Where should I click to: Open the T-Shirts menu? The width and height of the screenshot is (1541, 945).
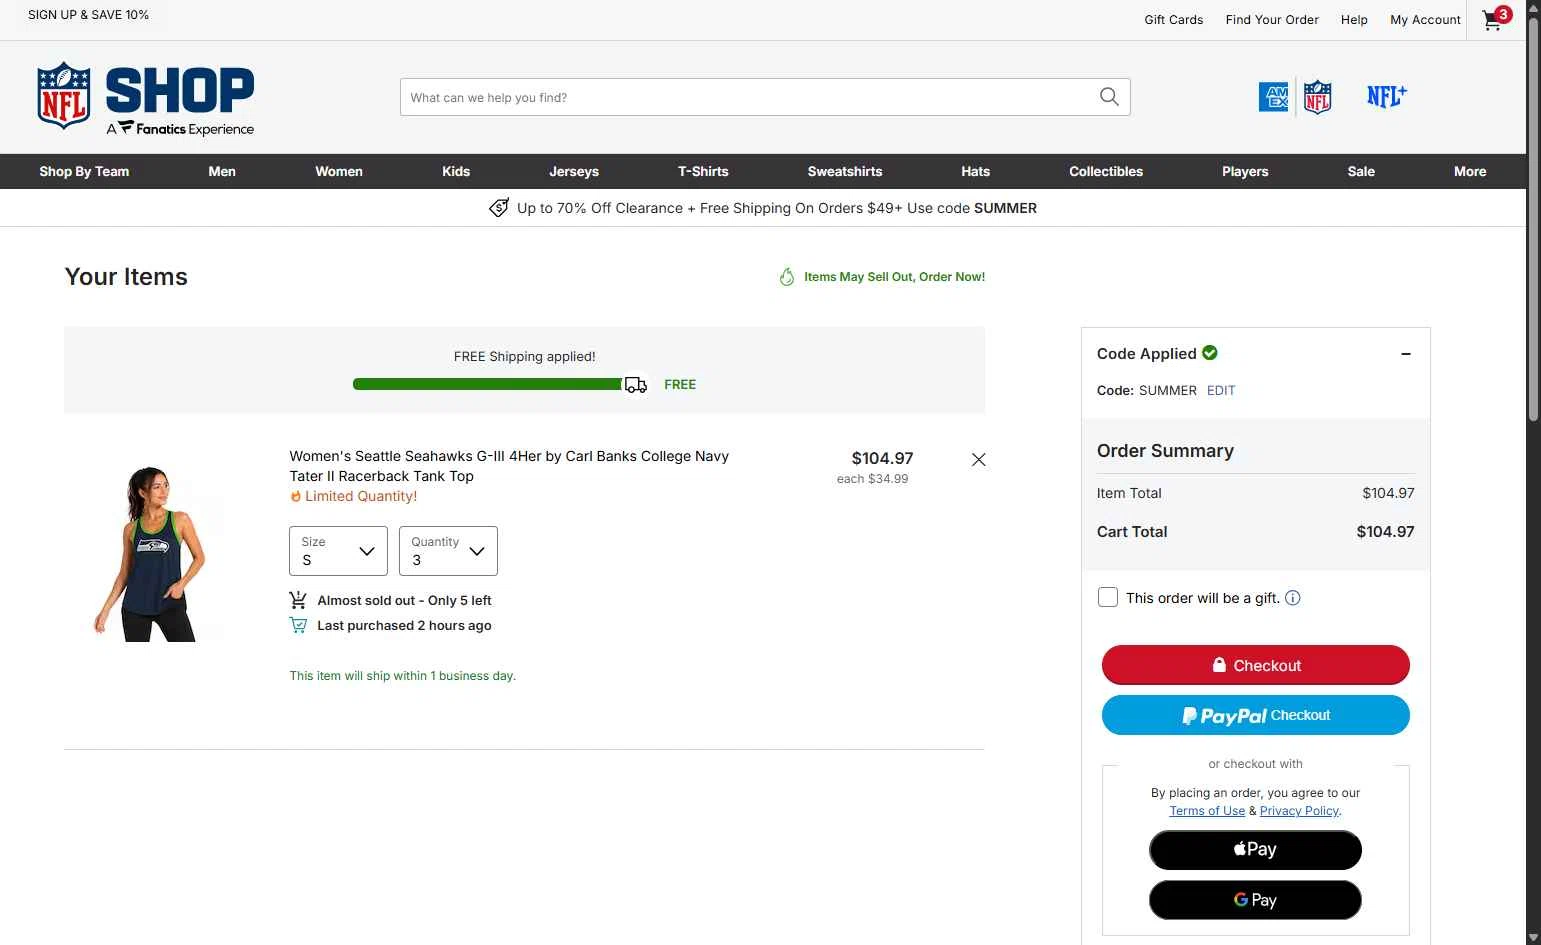(703, 171)
